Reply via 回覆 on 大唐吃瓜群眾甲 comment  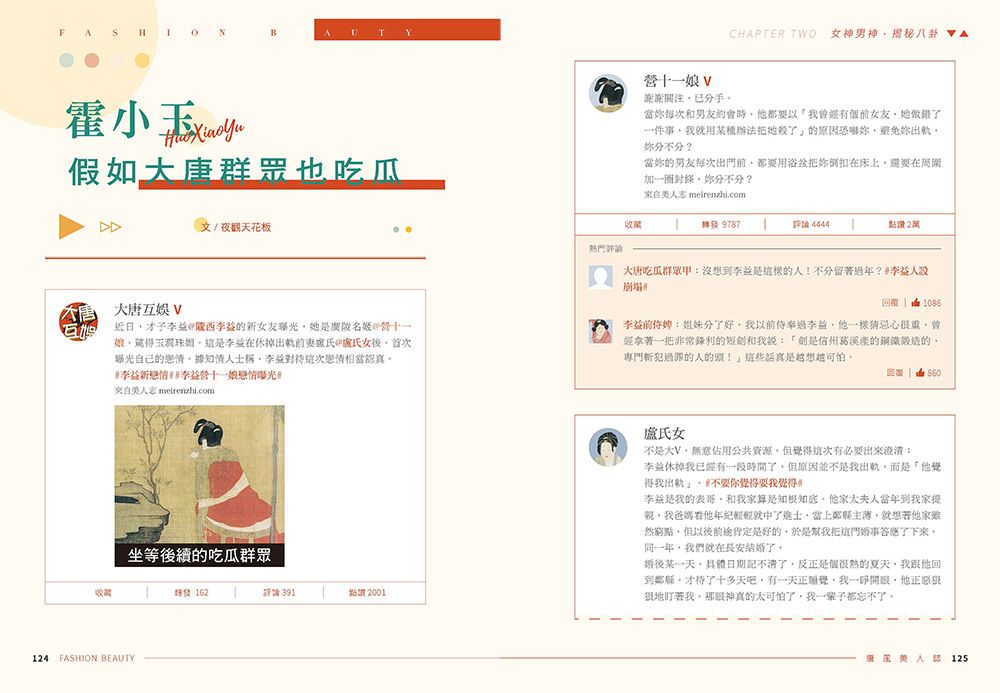[x=890, y=303]
